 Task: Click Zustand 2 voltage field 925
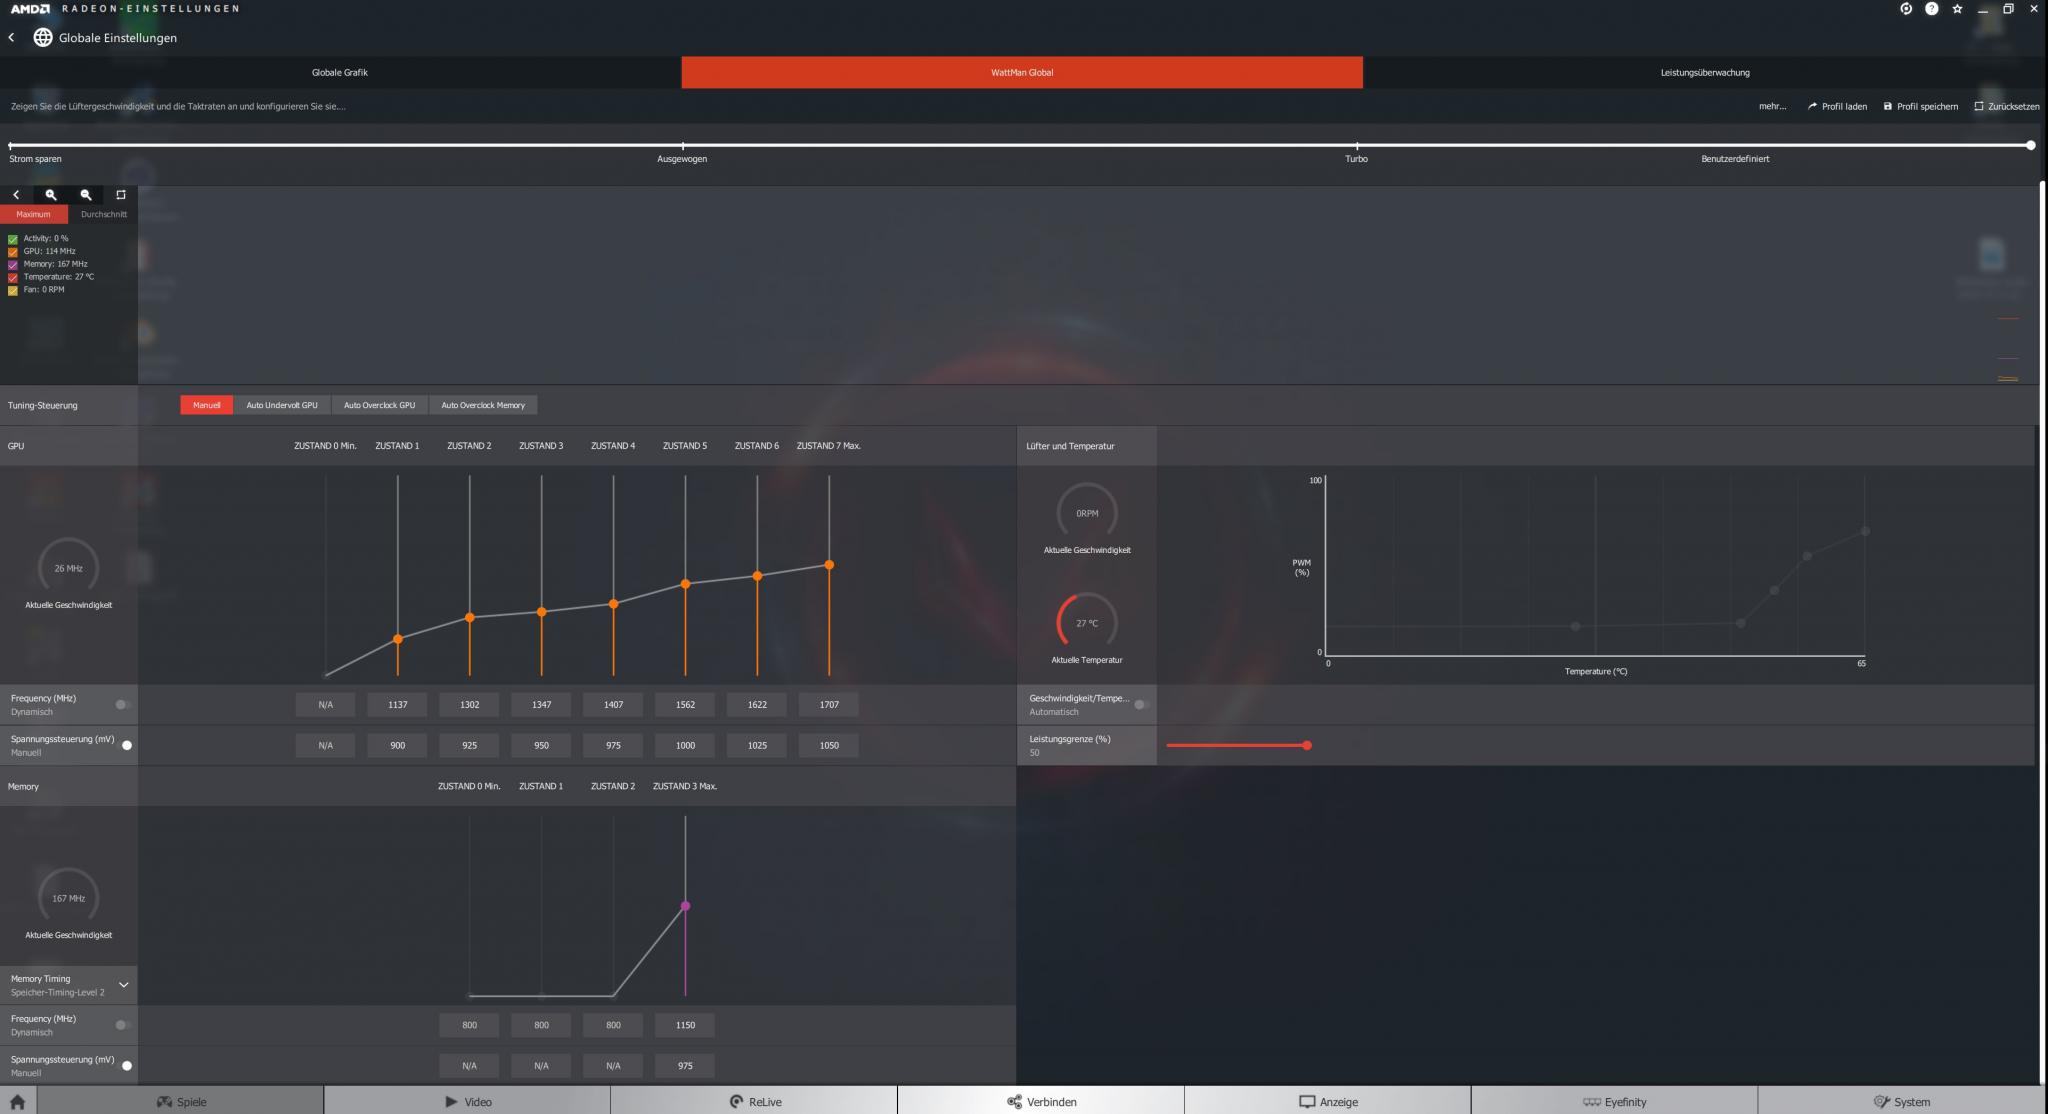point(470,745)
